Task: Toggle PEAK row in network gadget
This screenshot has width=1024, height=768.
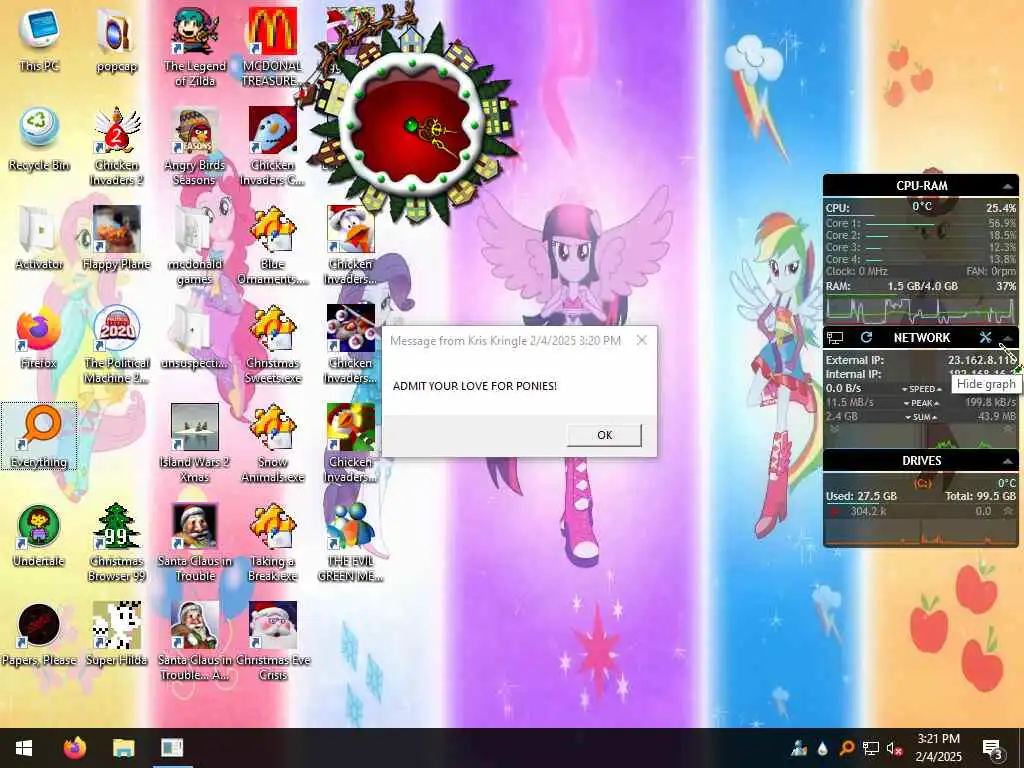Action: 921,403
